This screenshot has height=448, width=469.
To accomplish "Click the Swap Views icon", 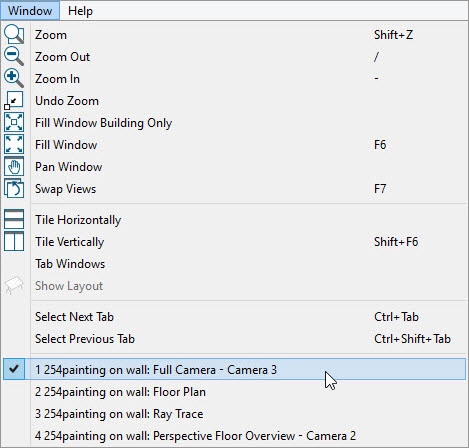I will [x=14, y=188].
